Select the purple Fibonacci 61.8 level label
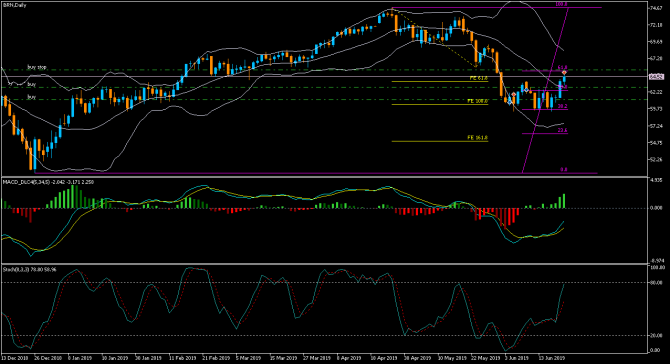The height and width of the screenshot is (364, 670). pos(563,68)
